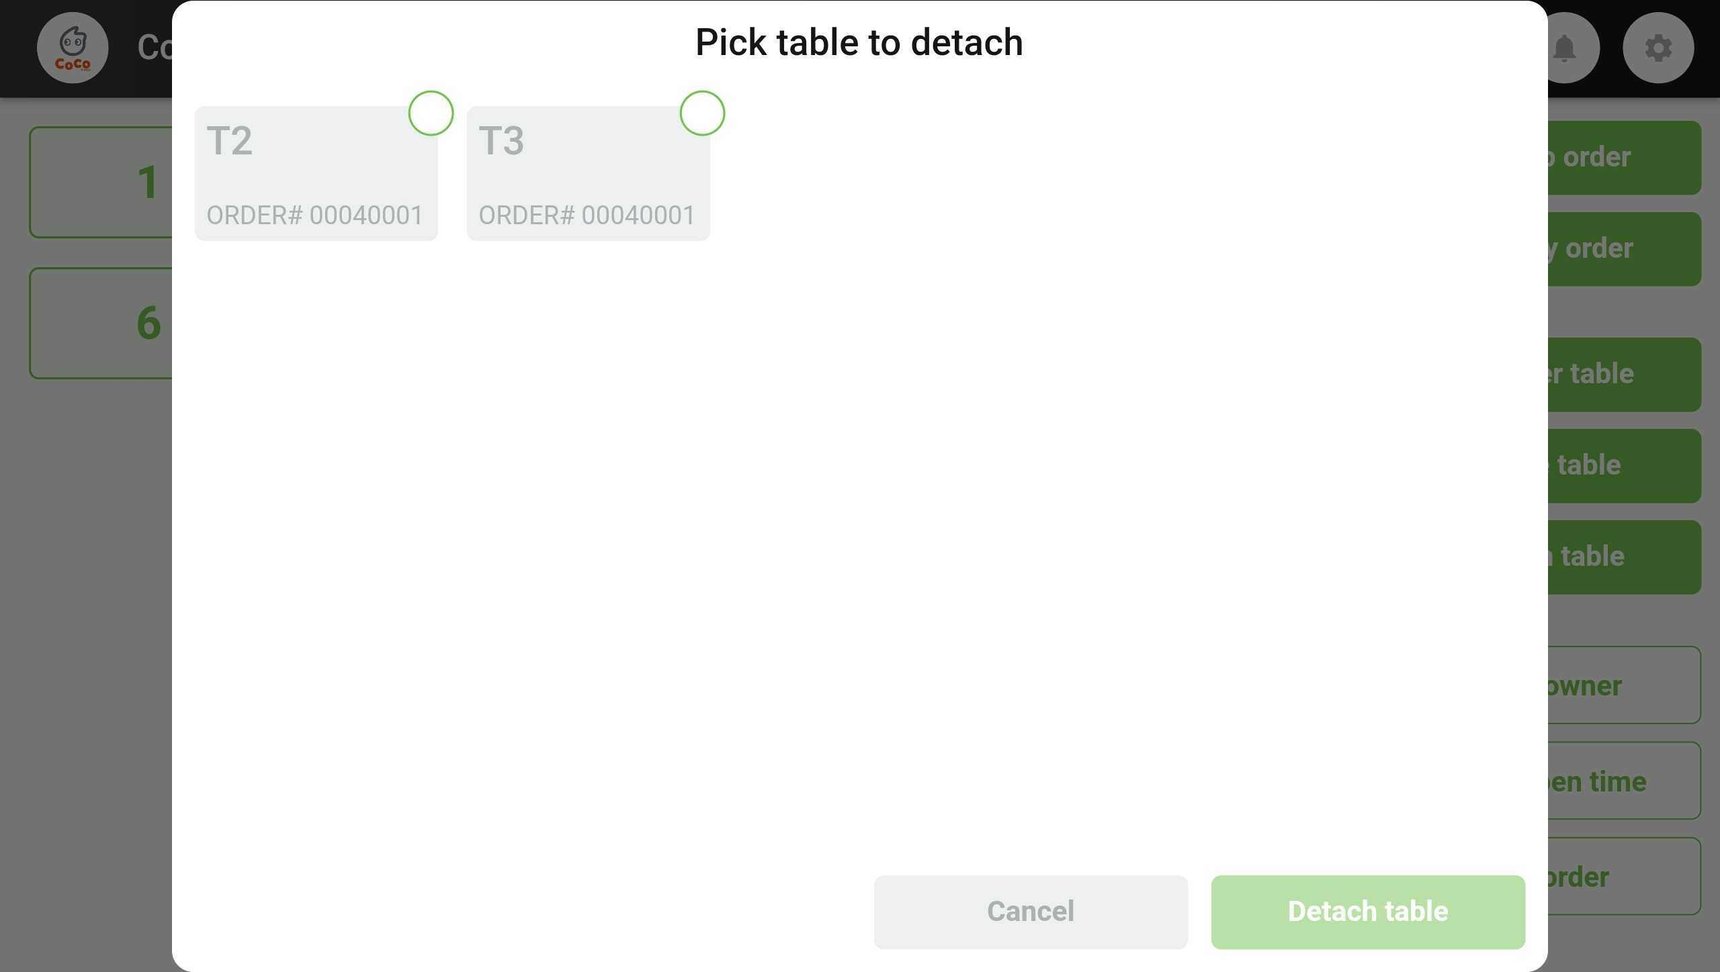Select the circle on table T2
Image resolution: width=1720 pixels, height=972 pixels.
(x=430, y=113)
